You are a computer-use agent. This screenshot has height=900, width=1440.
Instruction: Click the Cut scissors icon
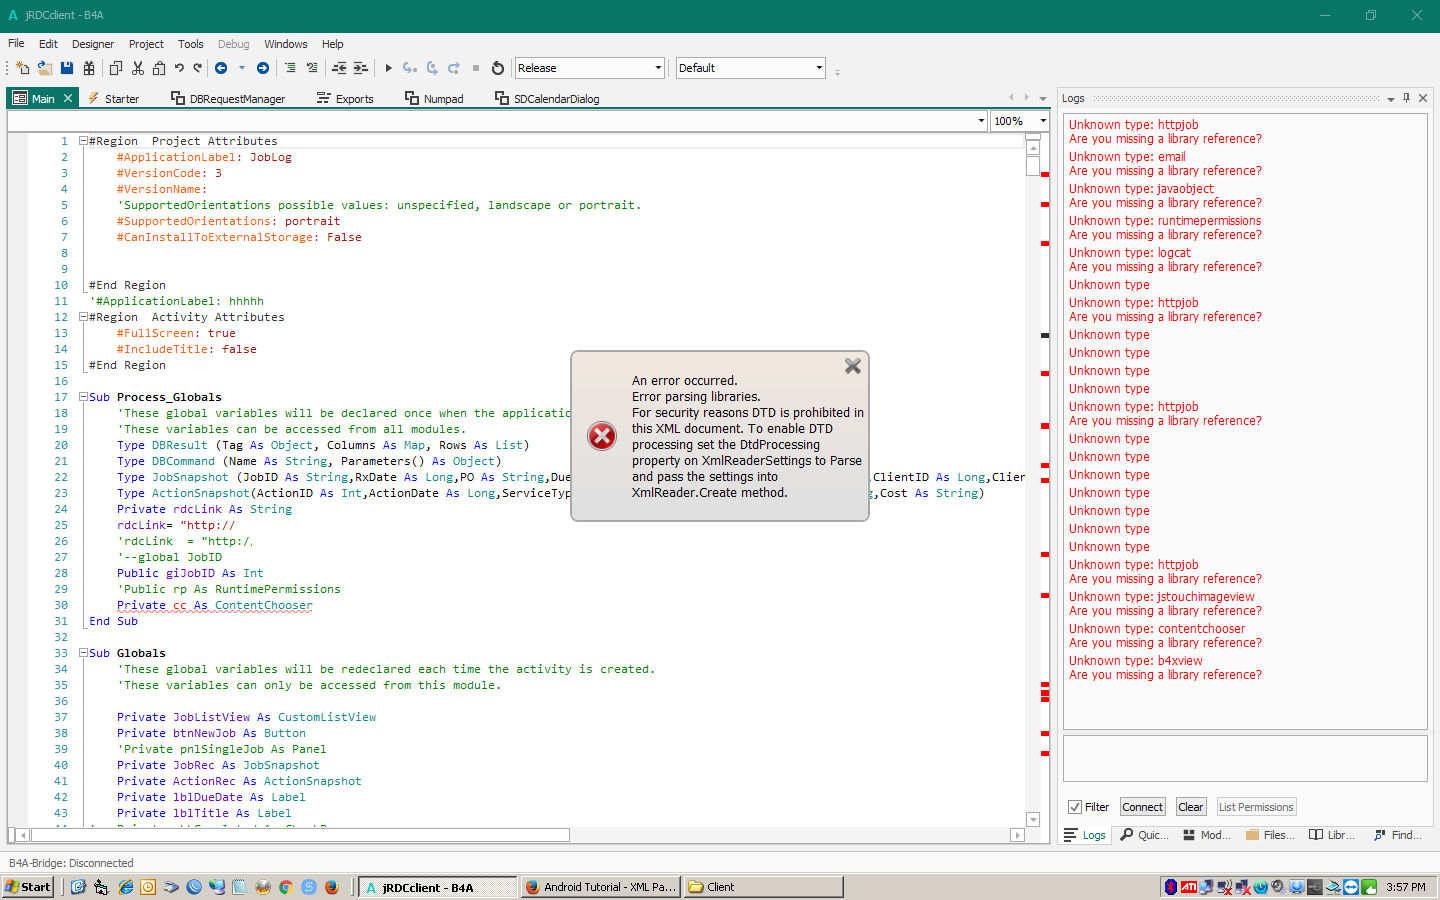coord(138,68)
